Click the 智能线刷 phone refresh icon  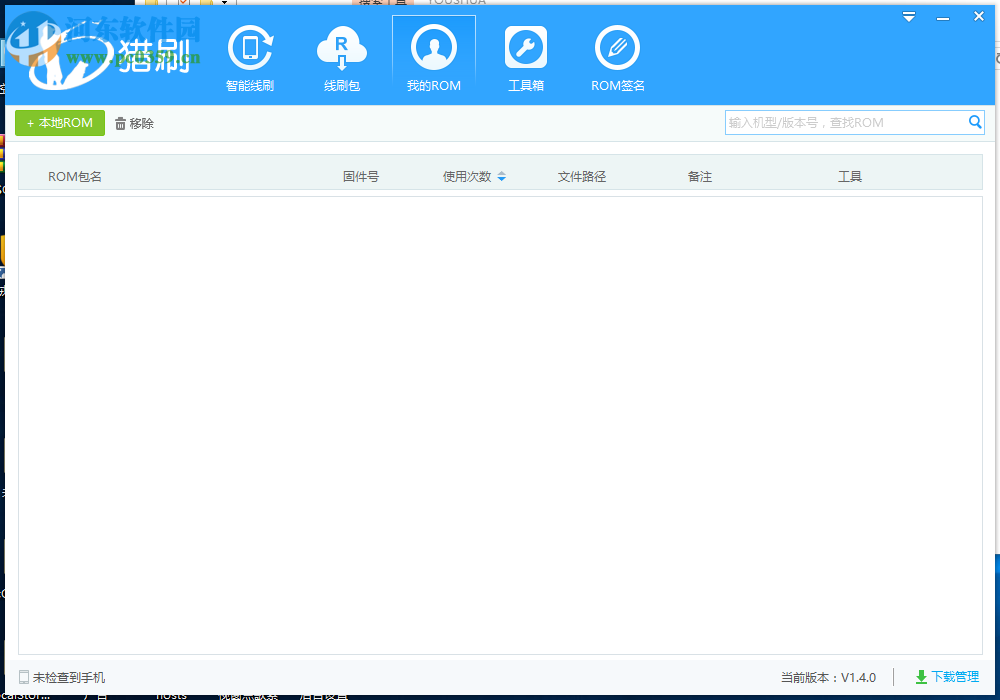(x=250, y=46)
